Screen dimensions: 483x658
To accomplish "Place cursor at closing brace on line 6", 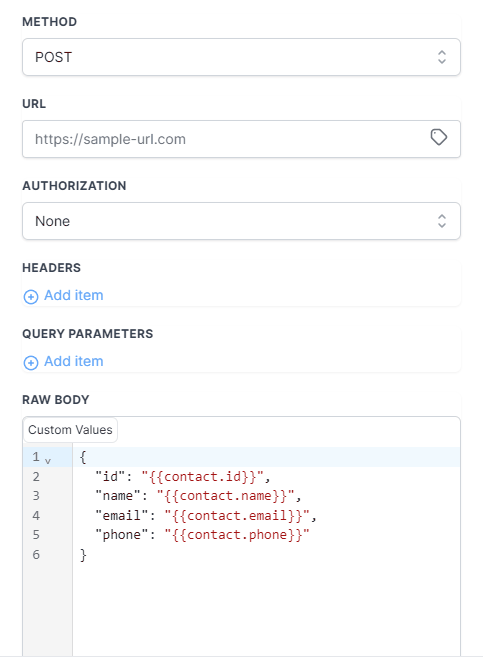I will click(x=83, y=555).
